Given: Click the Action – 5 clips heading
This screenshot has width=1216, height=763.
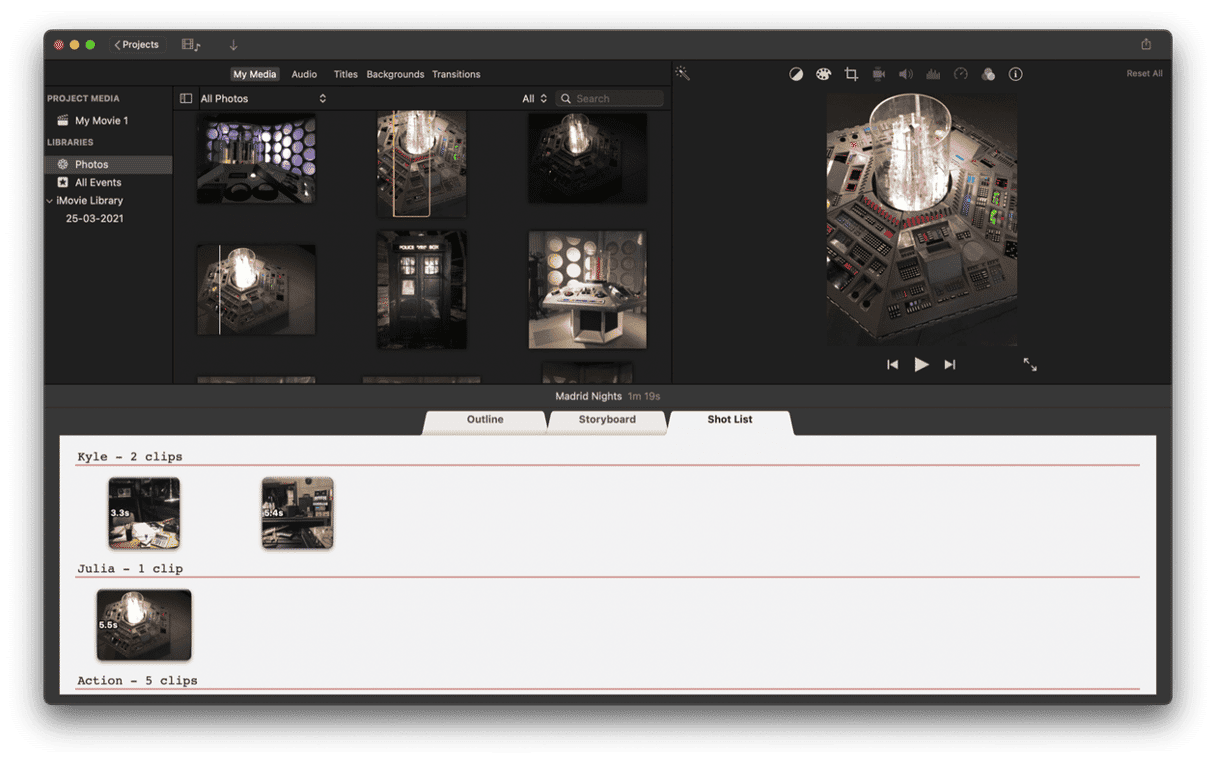Looking at the screenshot, I should tap(137, 681).
